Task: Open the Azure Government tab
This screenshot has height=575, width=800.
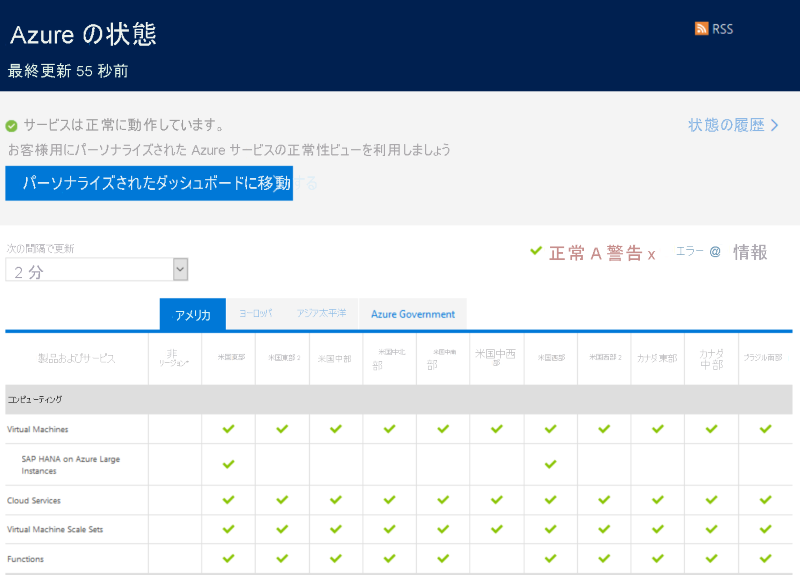Action: pyautogui.click(x=413, y=314)
